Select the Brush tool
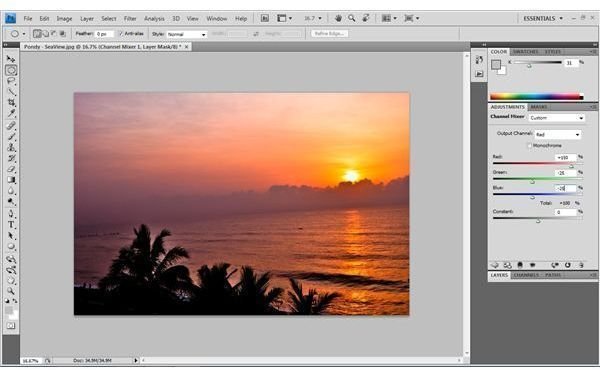 click(x=11, y=136)
